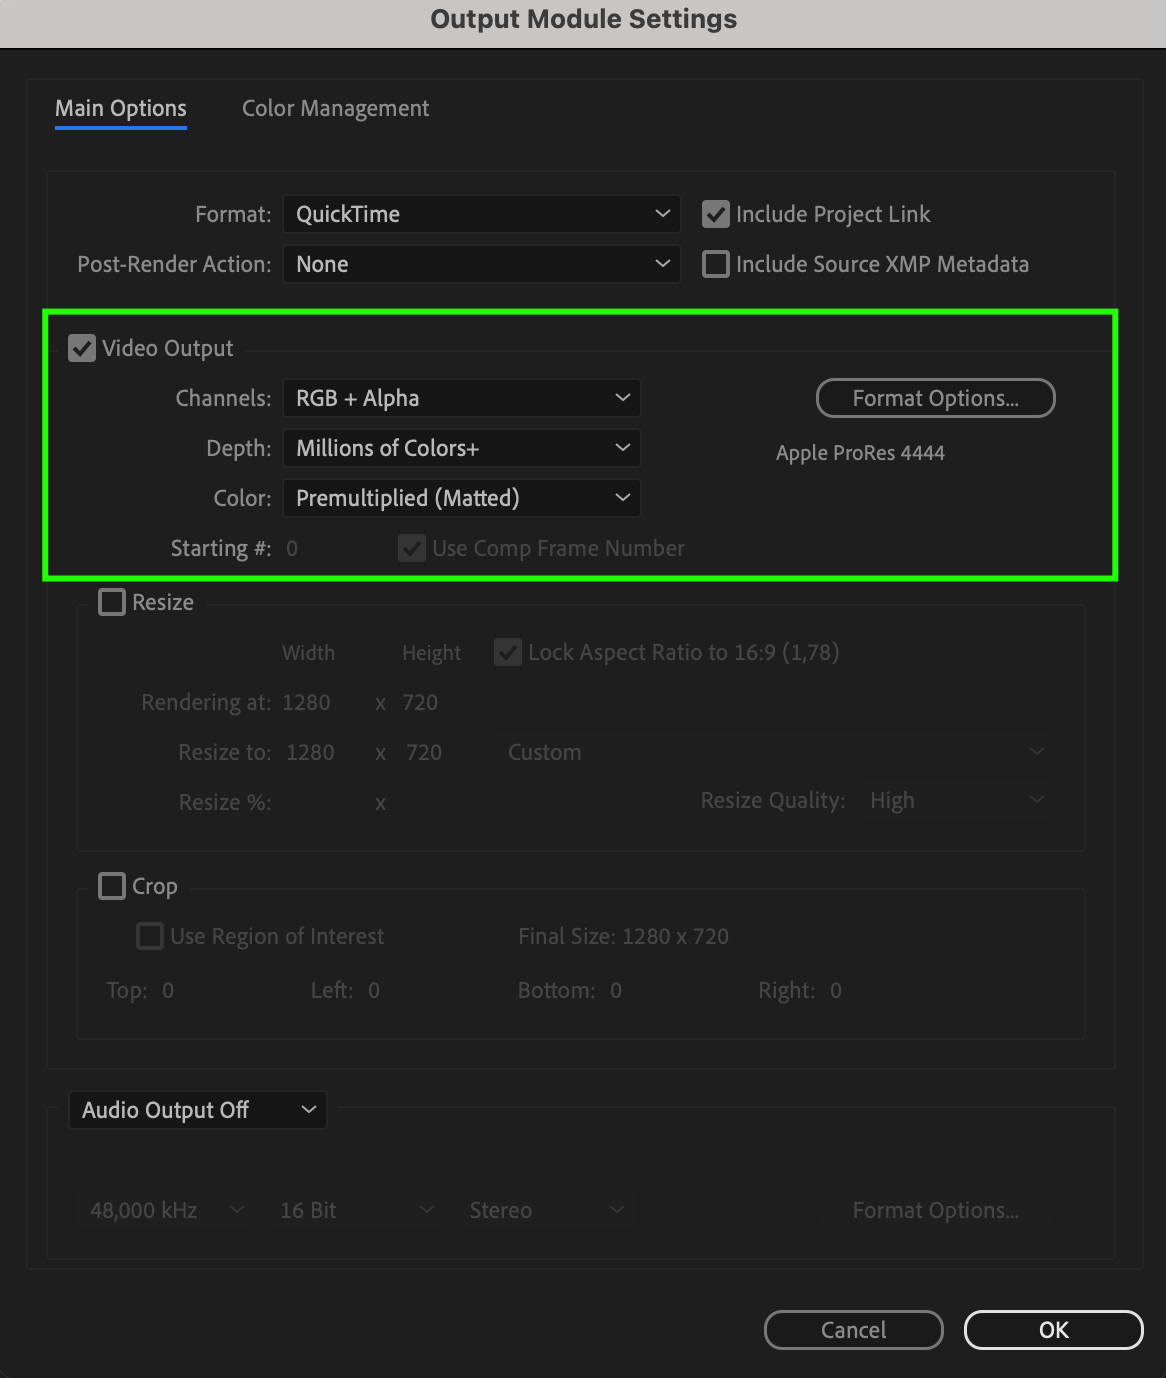1166x1378 pixels.
Task: Select the Main Options tab
Action: tap(120, 108)
